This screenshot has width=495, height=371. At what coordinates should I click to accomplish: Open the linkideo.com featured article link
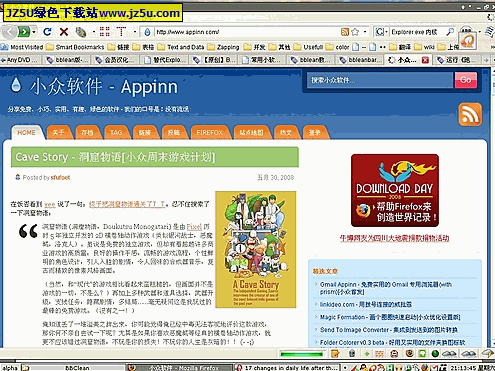click(x=366, y=304)
